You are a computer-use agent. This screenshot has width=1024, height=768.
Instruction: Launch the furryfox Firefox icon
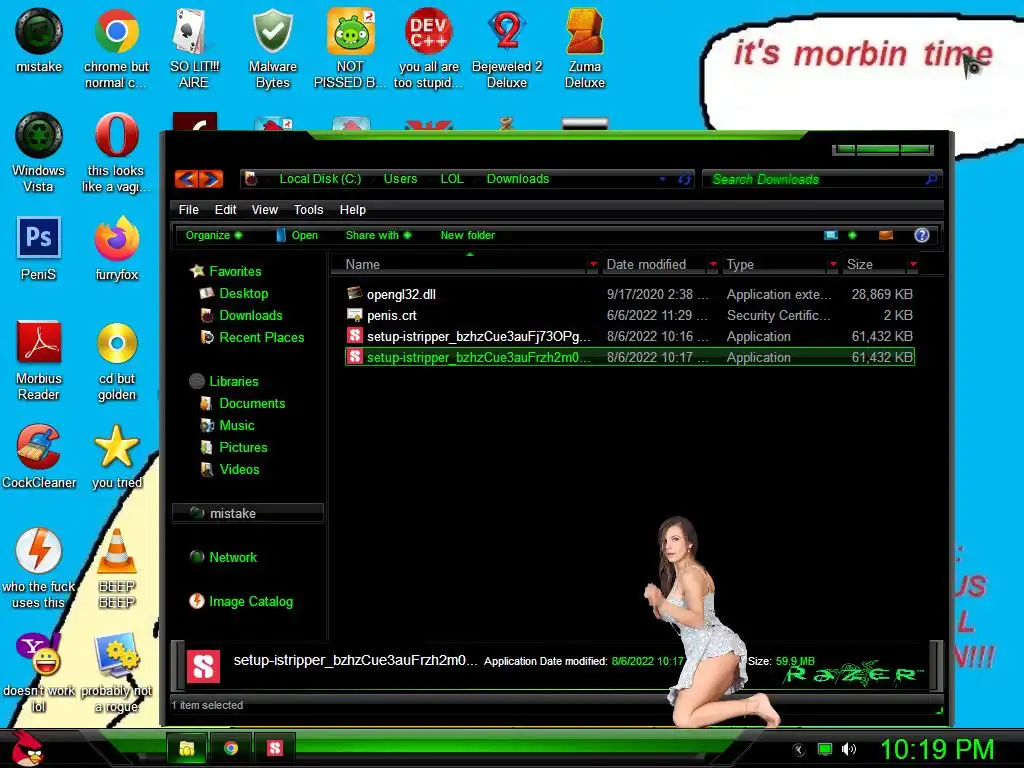[117, 248]
